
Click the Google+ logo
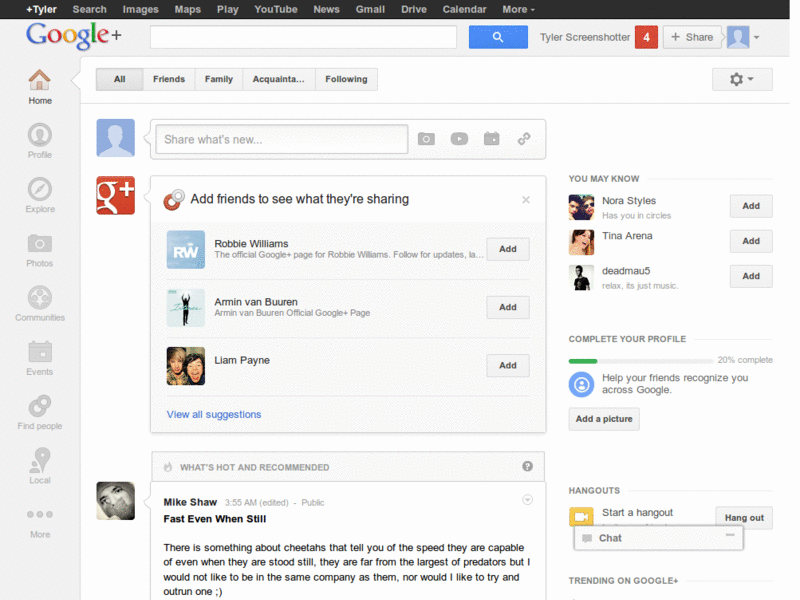tap(73, 36)
